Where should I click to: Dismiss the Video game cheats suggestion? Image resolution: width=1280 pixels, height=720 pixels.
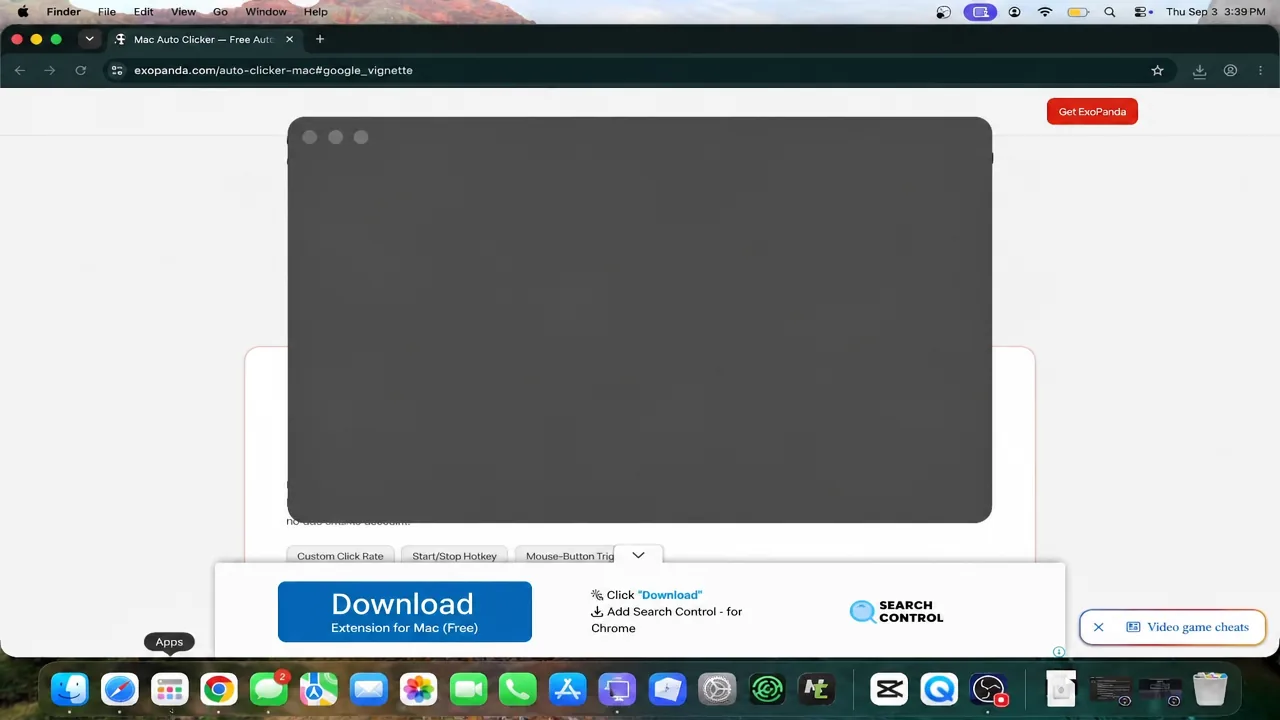coord(1098,627)
